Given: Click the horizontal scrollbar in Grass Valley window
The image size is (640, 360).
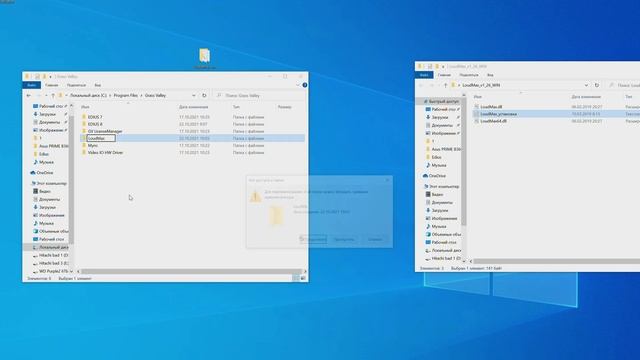Looking at the screenshot, I should [191, 271].
